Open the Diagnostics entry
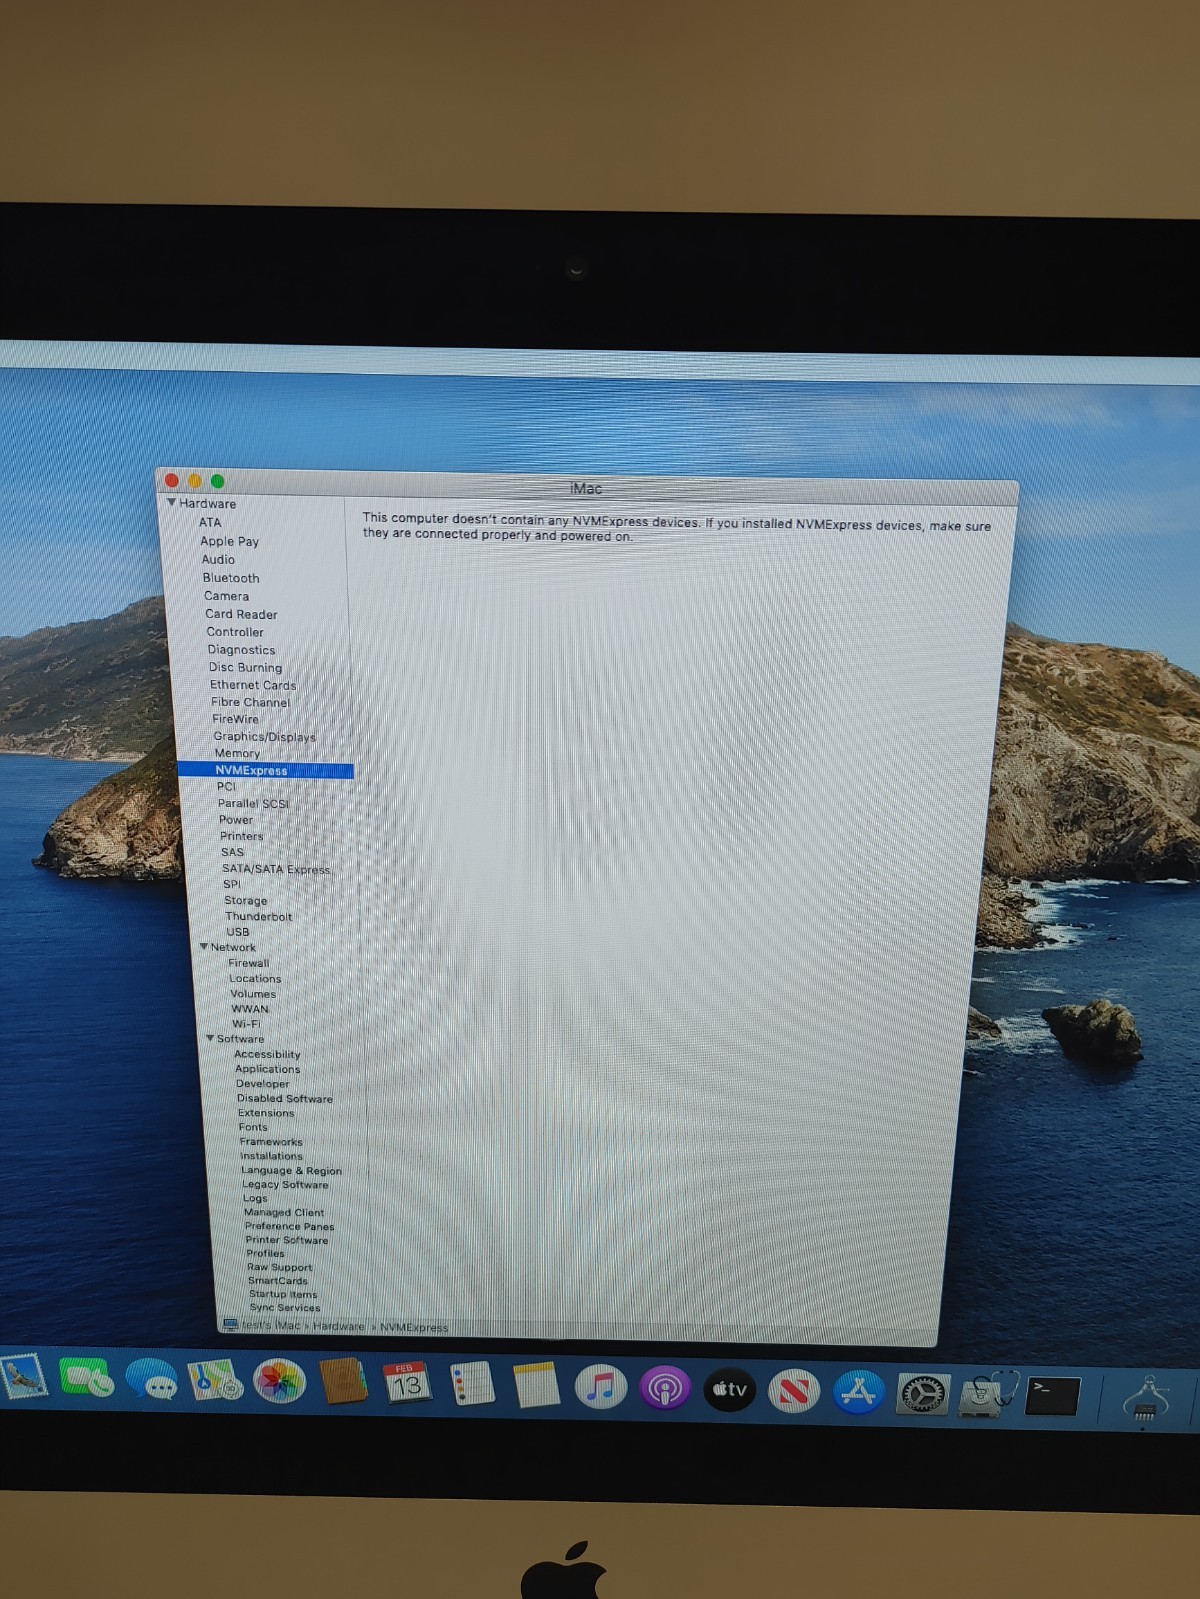The height and width of the screenshot is (1599, 1200). [241, 650]
